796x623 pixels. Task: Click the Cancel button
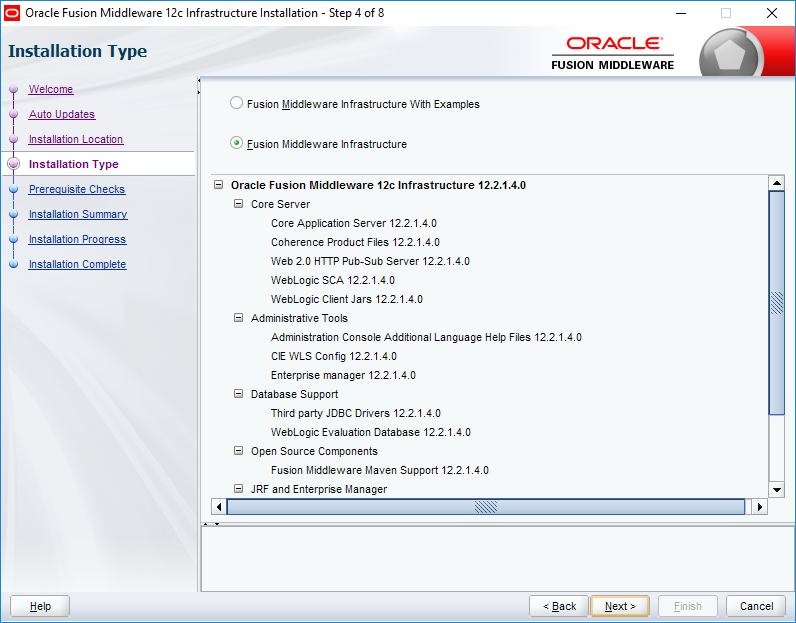click(x=756, y=606)
